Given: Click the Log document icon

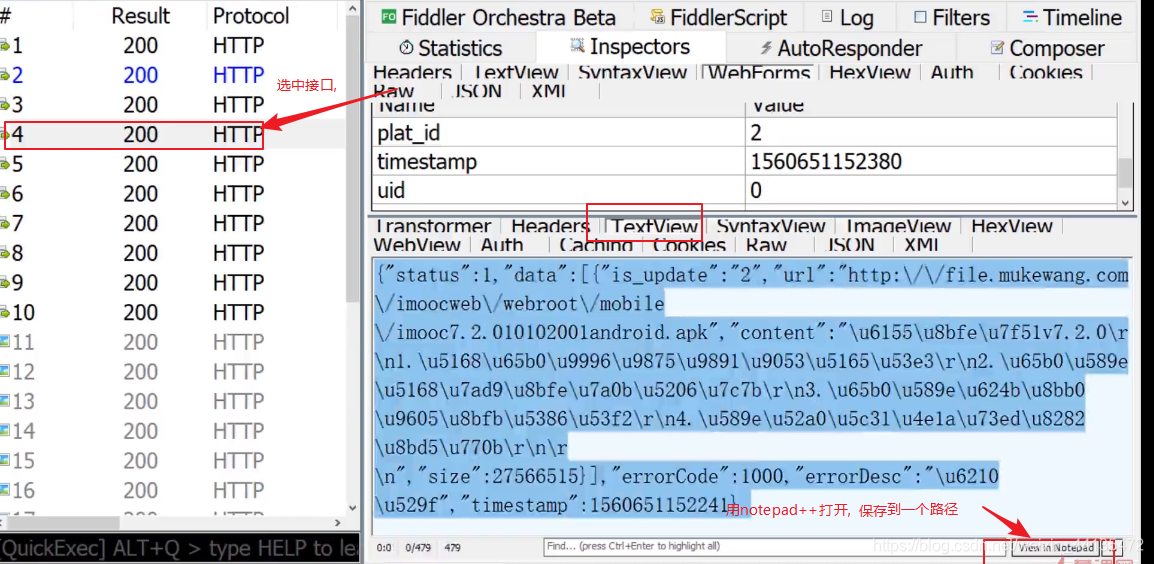Looking at the screenshot, I should point(827,17).
